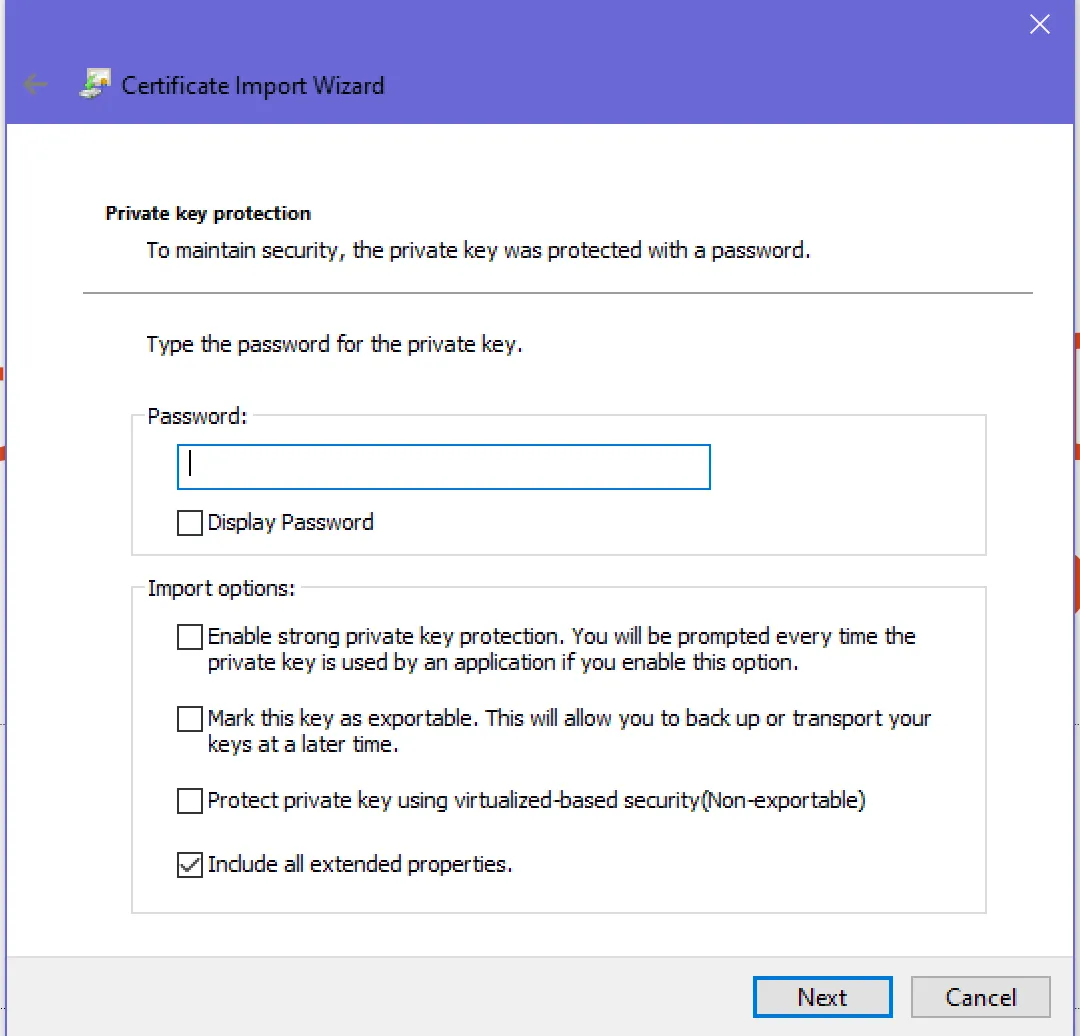The image size is (1080, 1036).
Task: Click the keys at a later time text
Action: (303, 745)
